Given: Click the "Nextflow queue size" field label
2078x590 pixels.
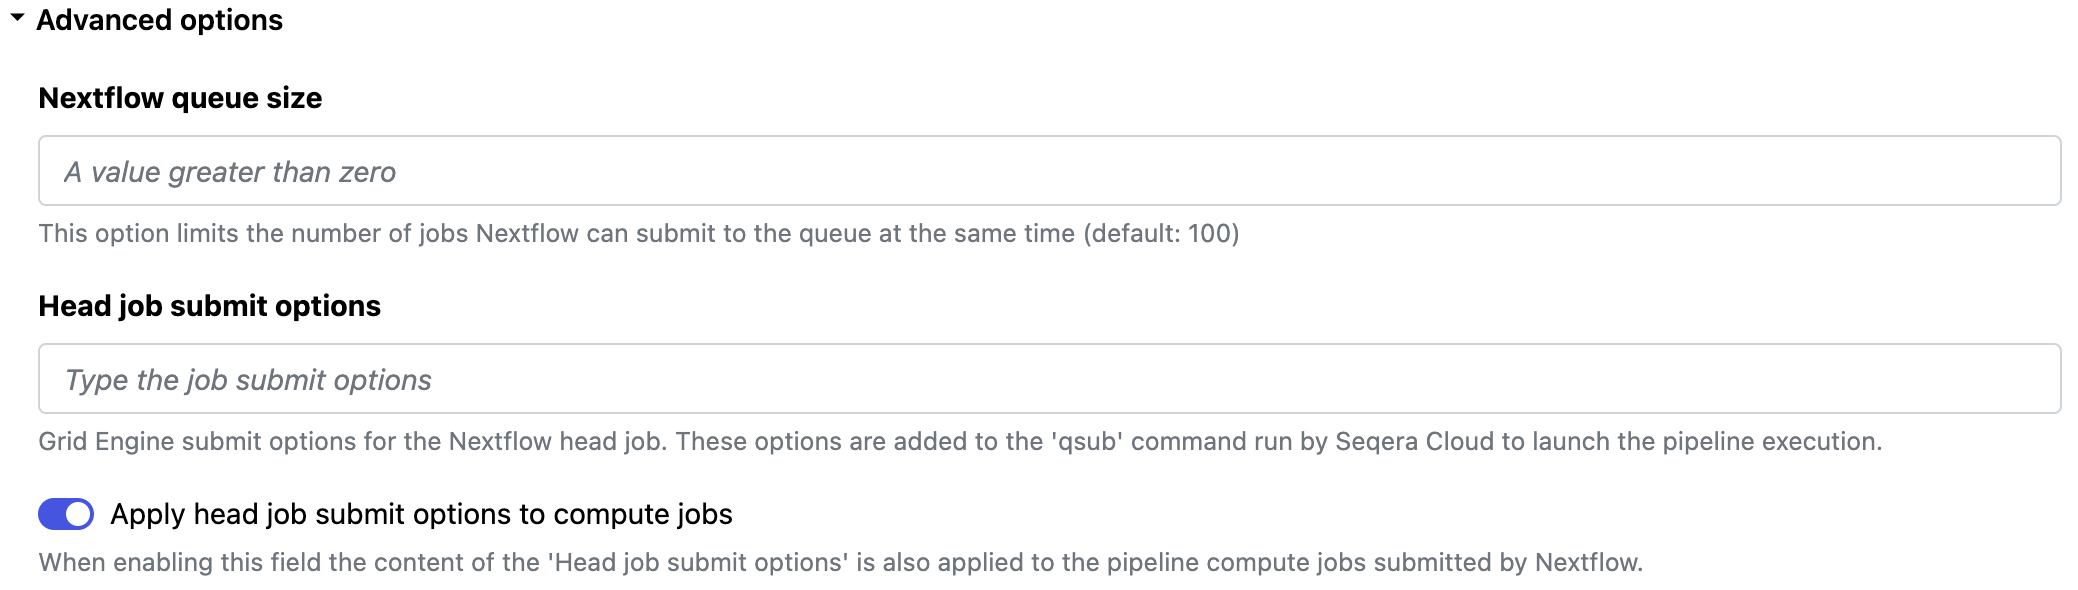Looking at the screenshot, I should pos(180,98).
